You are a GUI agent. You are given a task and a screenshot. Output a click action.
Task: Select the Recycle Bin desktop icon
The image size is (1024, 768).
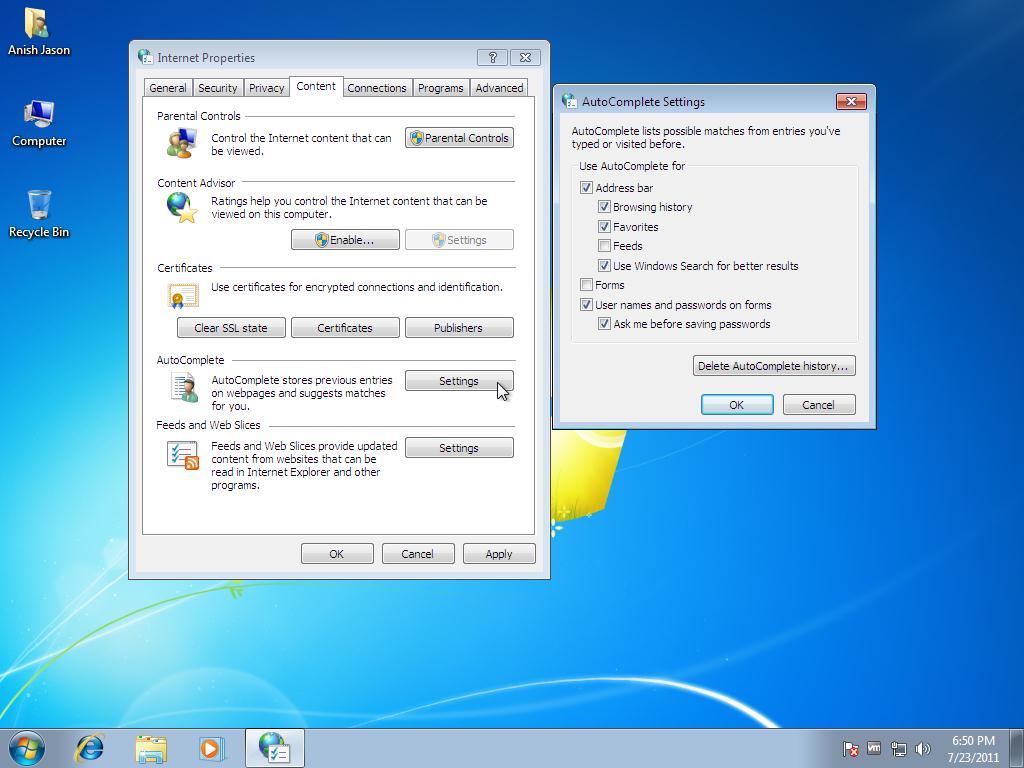[39, 214]
